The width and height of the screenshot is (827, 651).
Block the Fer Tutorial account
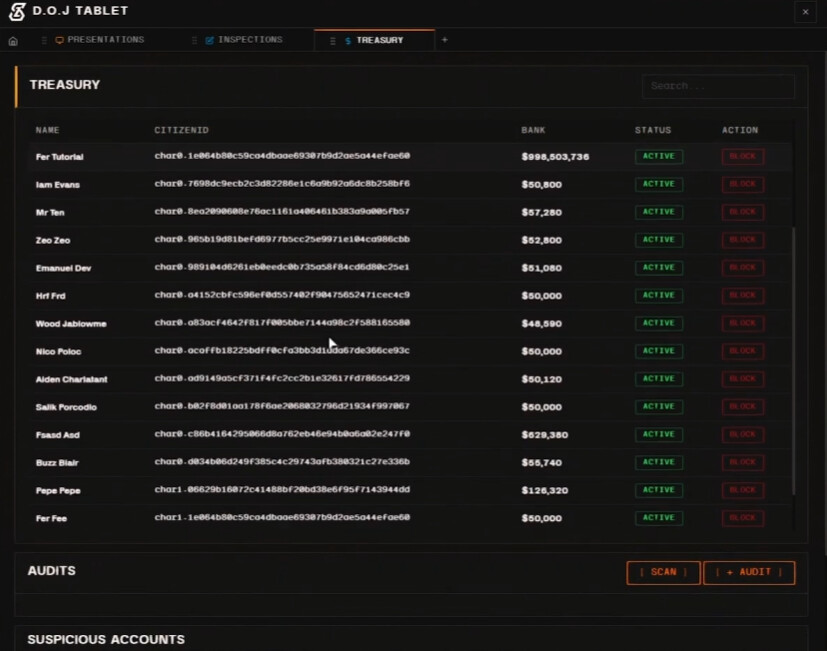[x=743, y=156]
